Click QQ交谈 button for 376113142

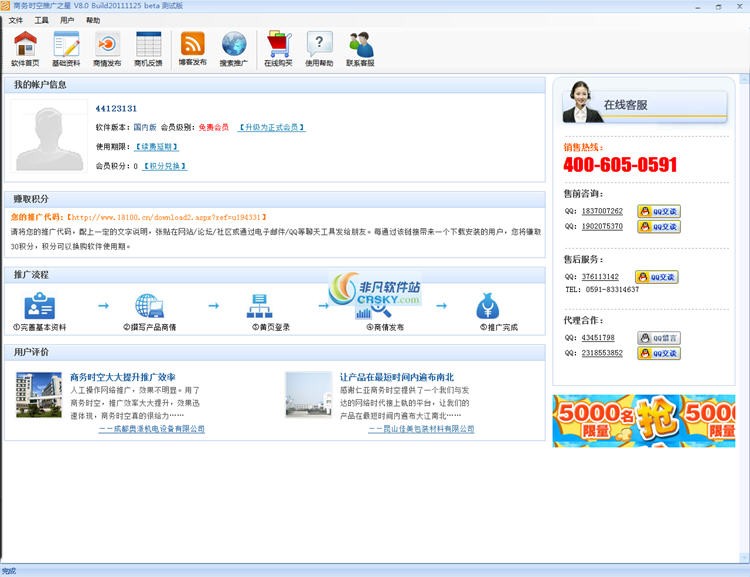pos(657,277)
